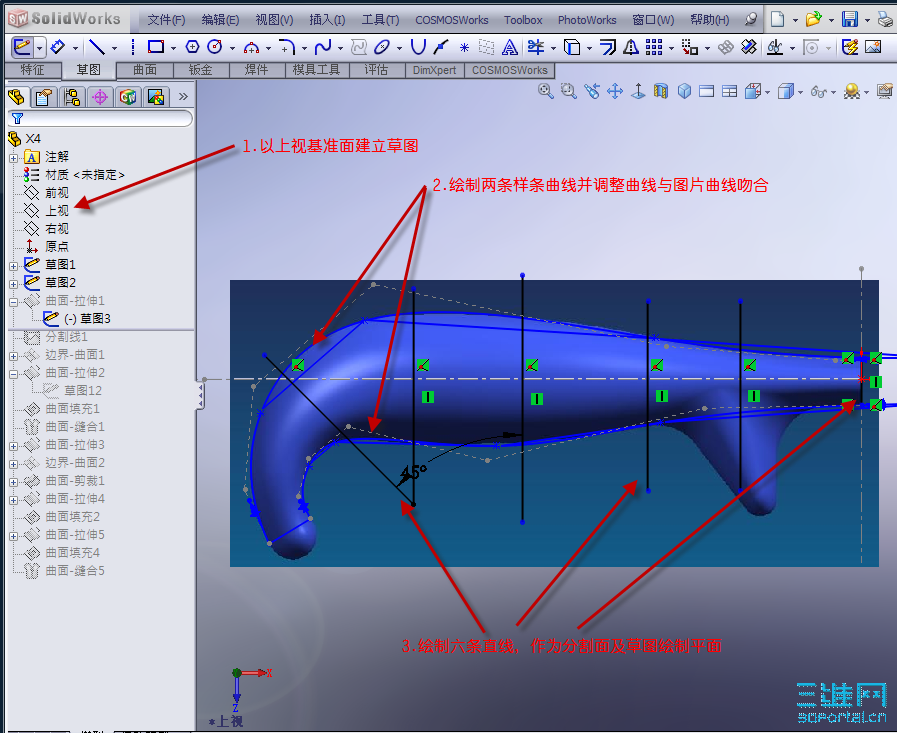Screen dimensions: 897x733
Task: Open the Spline tool dropdown arrow
Action: [340, 48]
